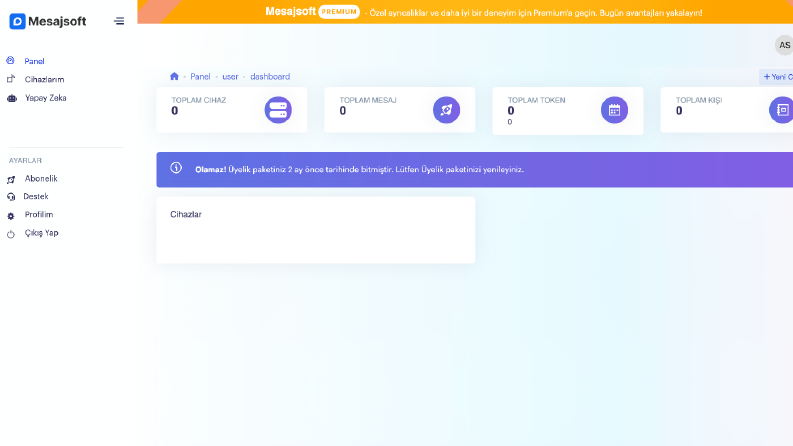Screen dimensions: 793x446
Task: Log out with the Çıkış Yap link
Action: tap(41, 233)
